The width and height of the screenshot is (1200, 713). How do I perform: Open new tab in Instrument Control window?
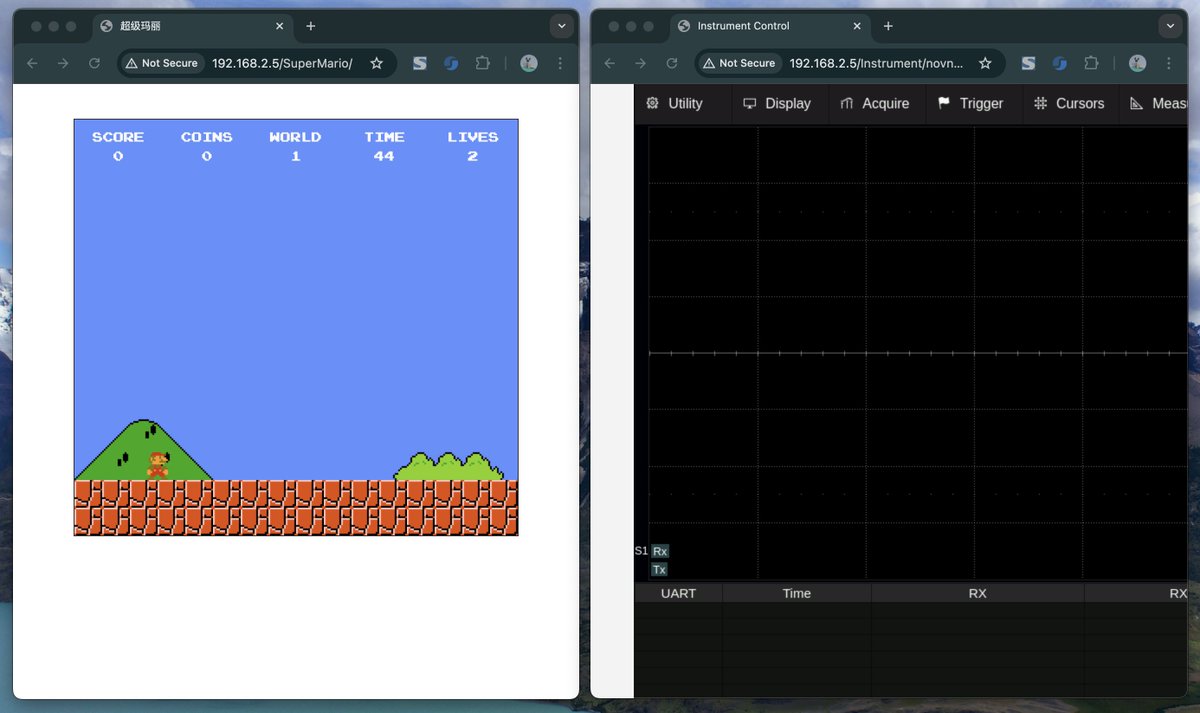(888, 26)
